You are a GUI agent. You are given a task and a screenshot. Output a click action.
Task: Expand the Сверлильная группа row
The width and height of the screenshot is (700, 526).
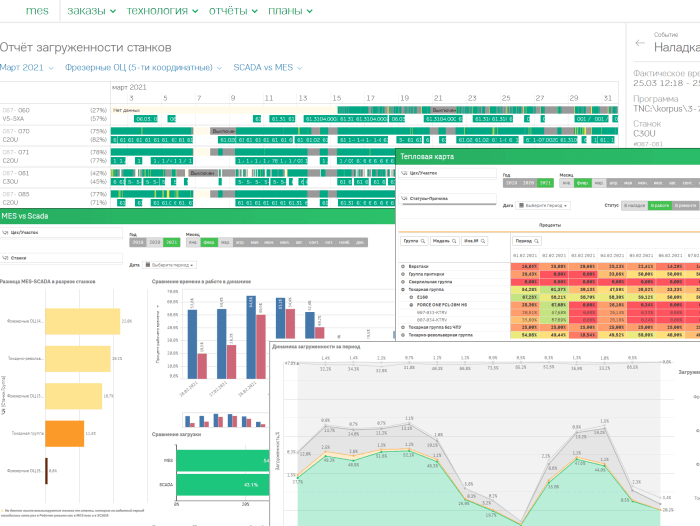tap(403, 282)
